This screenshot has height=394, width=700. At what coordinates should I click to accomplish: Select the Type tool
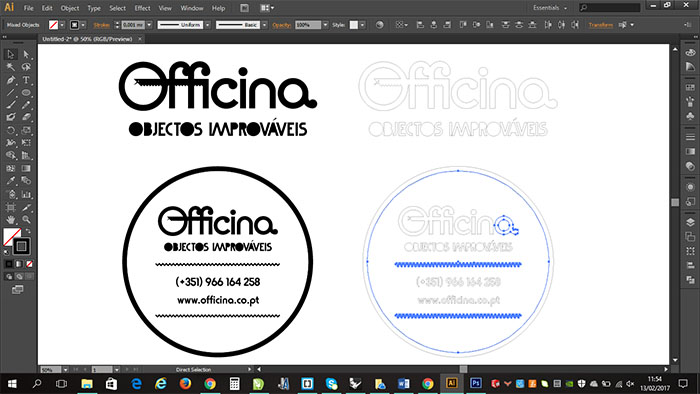(x=26, y=80)
